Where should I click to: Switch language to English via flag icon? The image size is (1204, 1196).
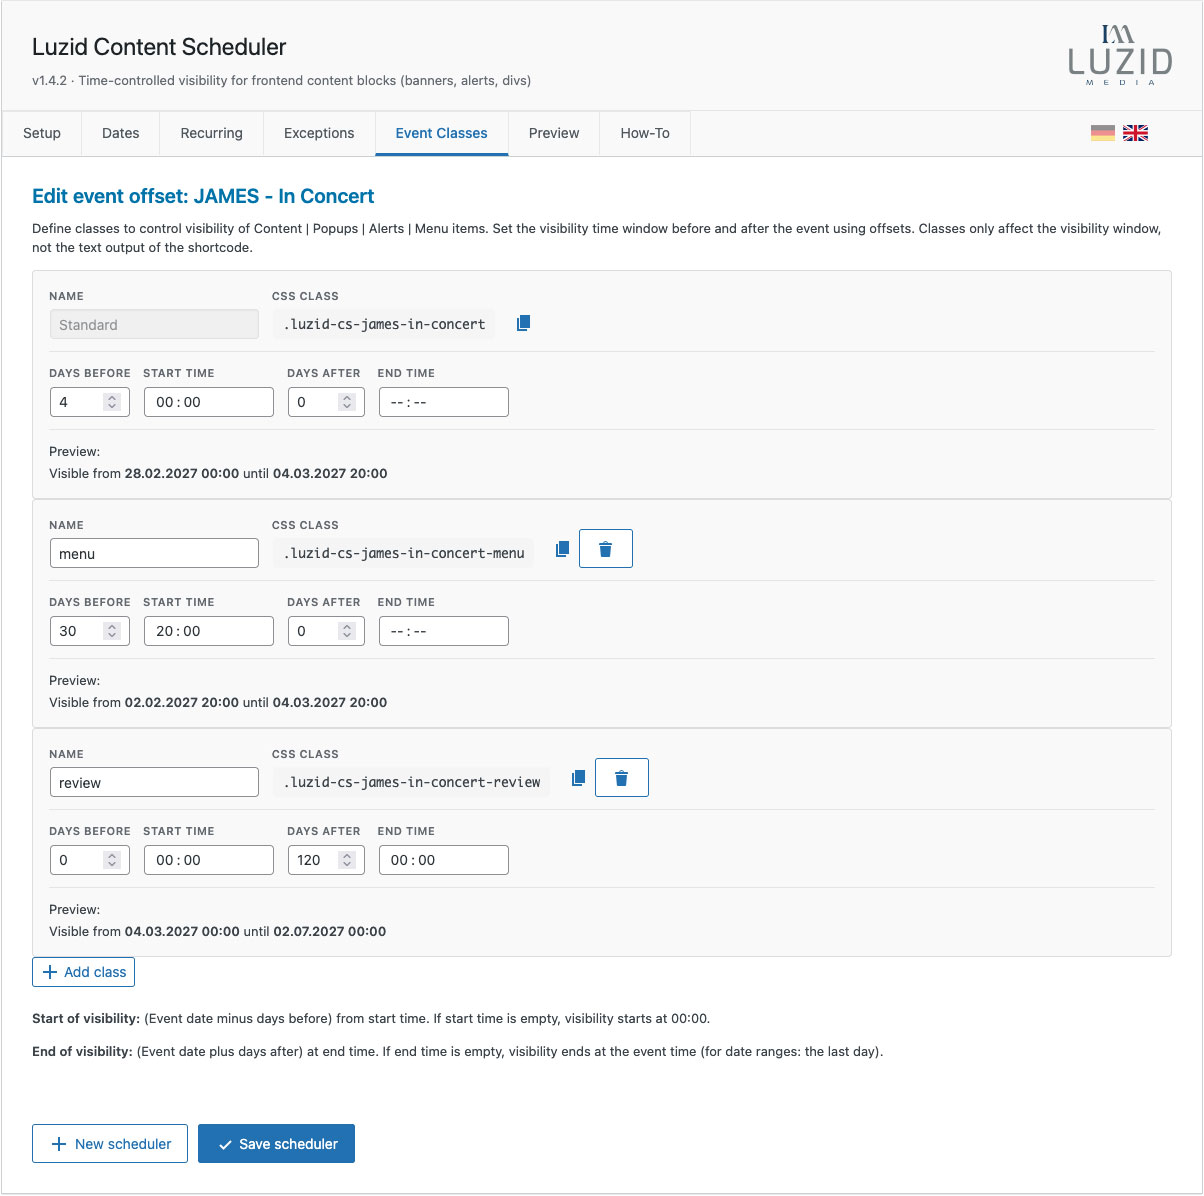(1135, 132)
